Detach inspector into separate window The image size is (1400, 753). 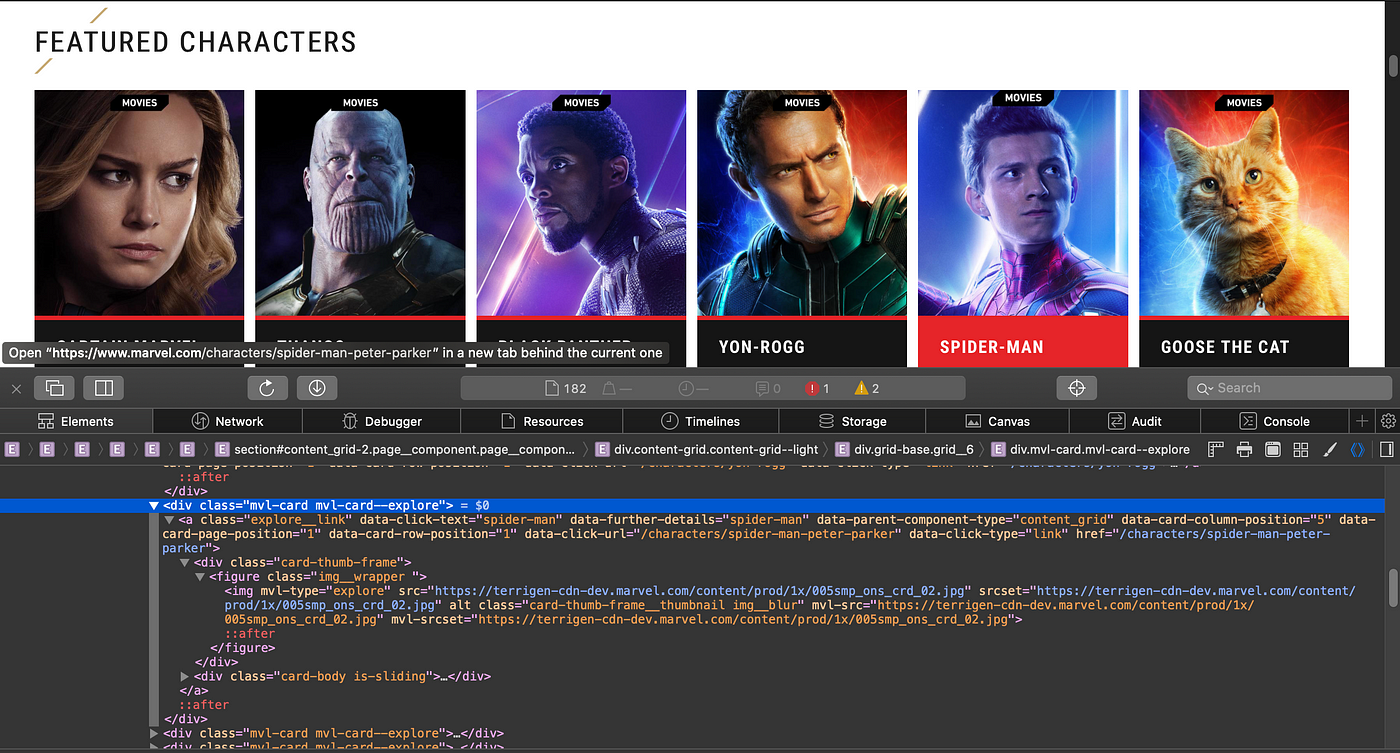pyautogui.click(x=55, y=388)
